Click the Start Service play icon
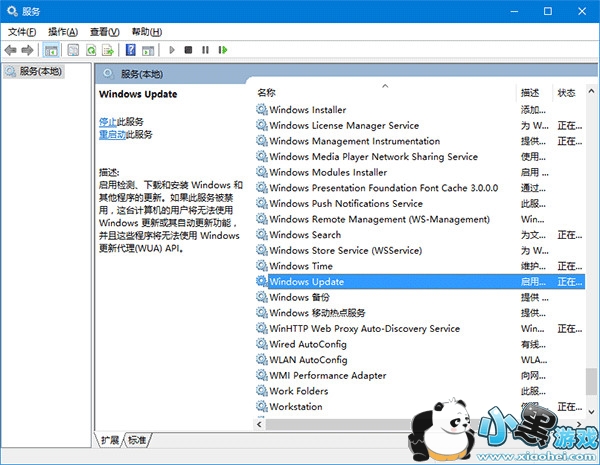Viewport: 600px width, 465px height. (x=172, y=50)
